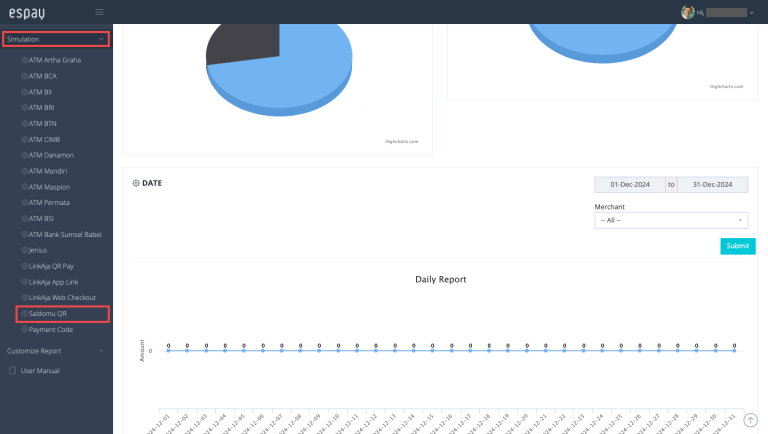The image size is (768, 434).
Task: Open ATM Mandiri simulation
Action: [x=48, y=171]
